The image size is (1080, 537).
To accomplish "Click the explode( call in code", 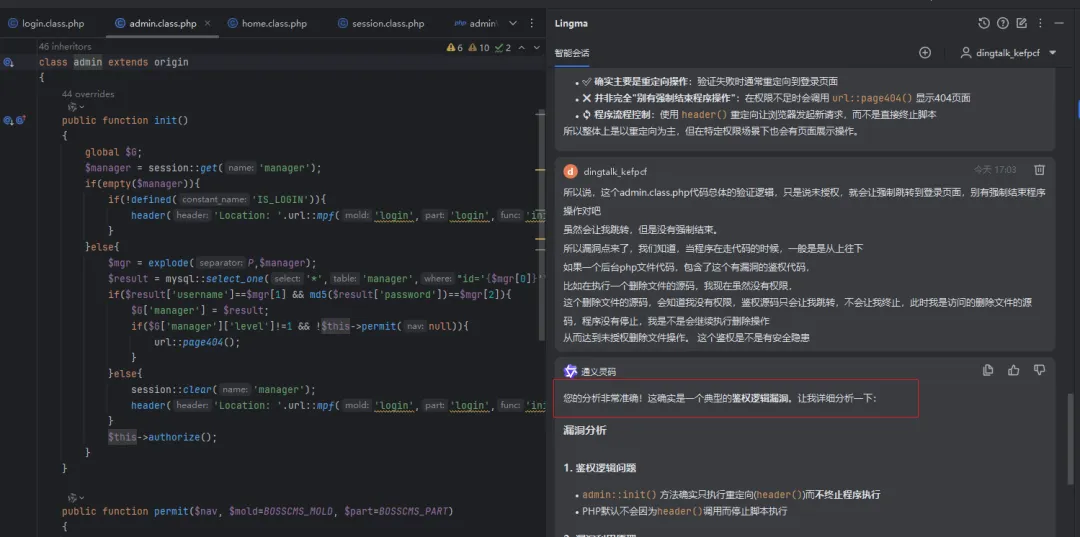I will 171,263.
